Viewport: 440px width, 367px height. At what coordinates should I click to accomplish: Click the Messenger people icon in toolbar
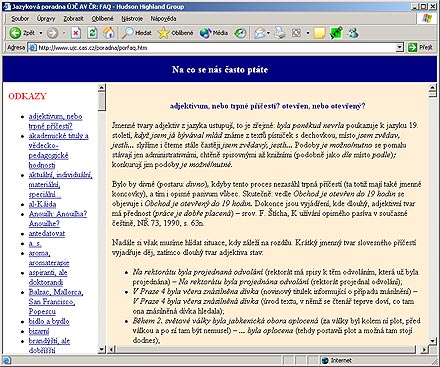click(353, 33)
